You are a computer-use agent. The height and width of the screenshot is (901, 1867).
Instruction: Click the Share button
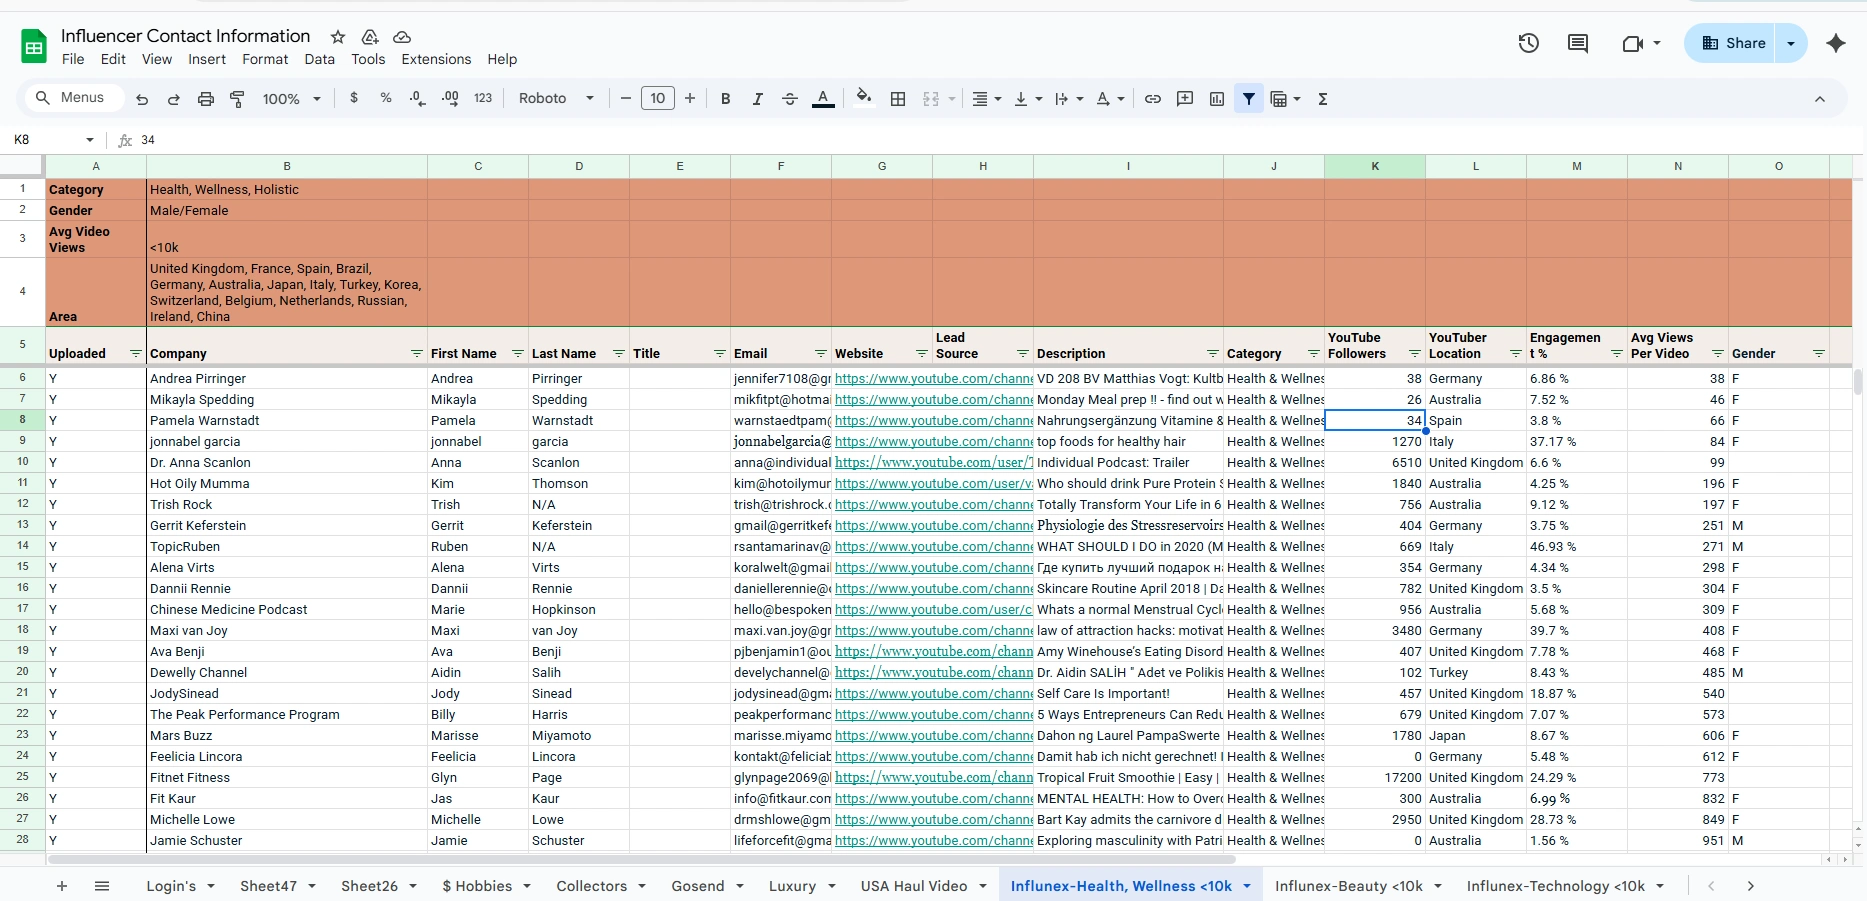coord(1735,43)
